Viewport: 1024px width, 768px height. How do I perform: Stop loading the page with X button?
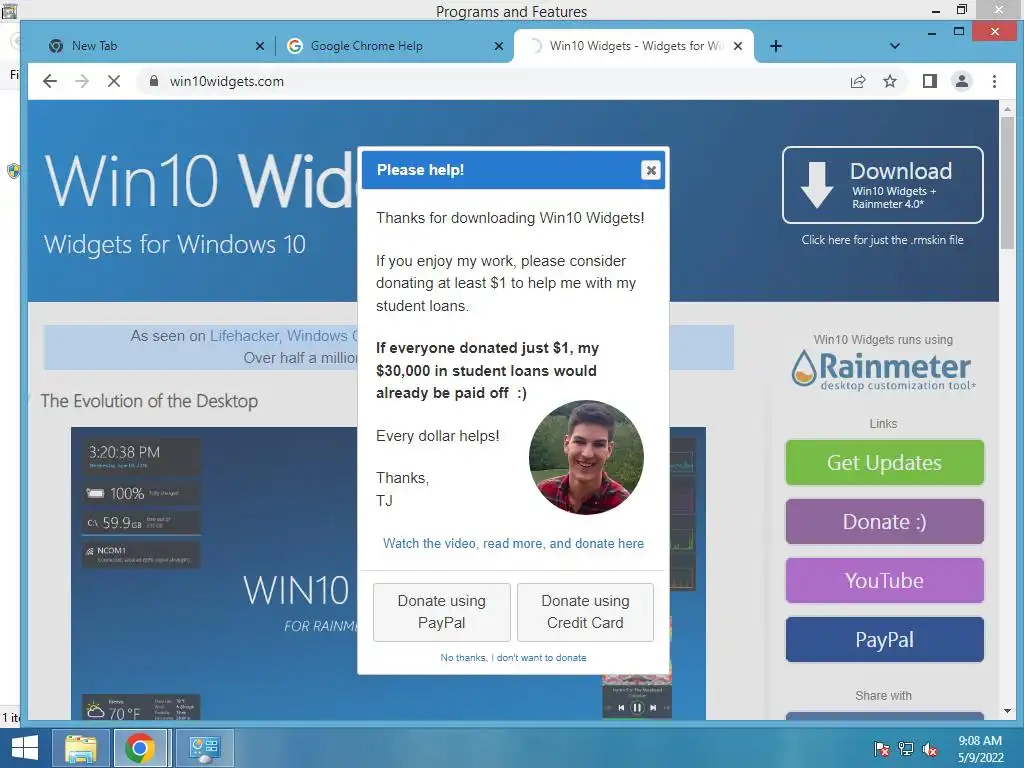[114, 81]
